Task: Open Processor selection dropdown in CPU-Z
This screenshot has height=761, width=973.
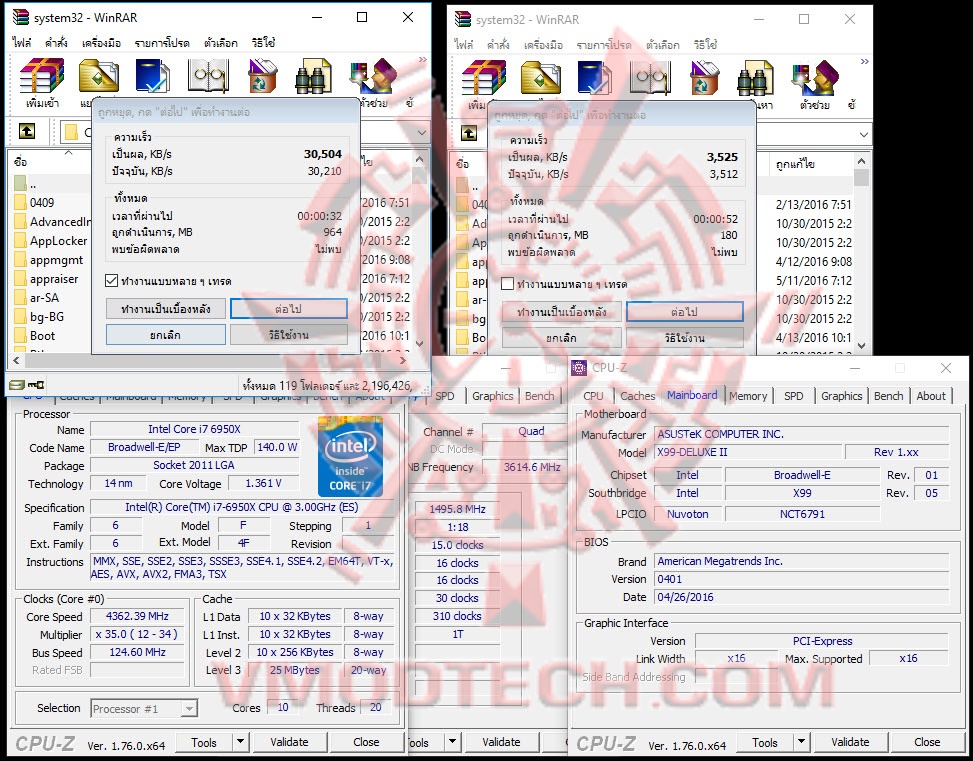Action: point(190,708)
